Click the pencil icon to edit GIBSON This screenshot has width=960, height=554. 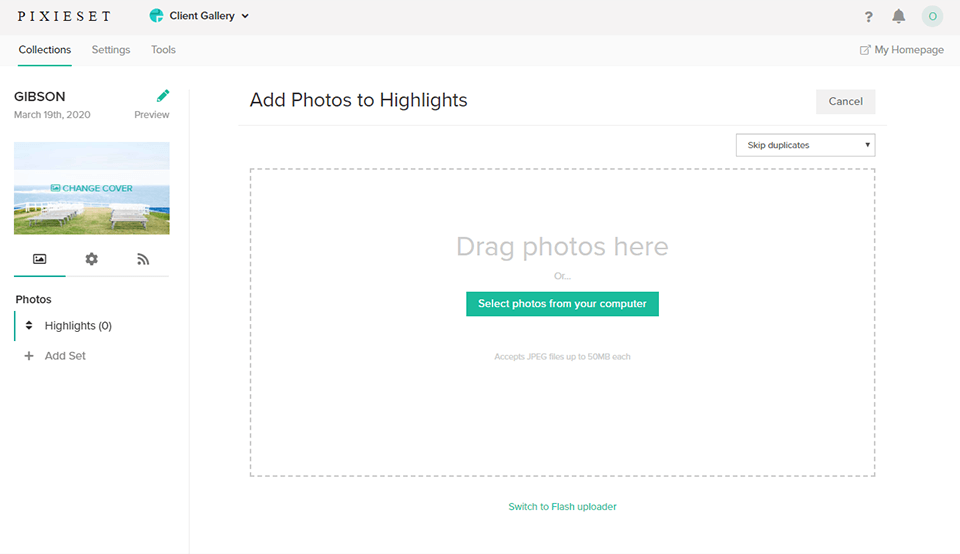click(163, 95)
